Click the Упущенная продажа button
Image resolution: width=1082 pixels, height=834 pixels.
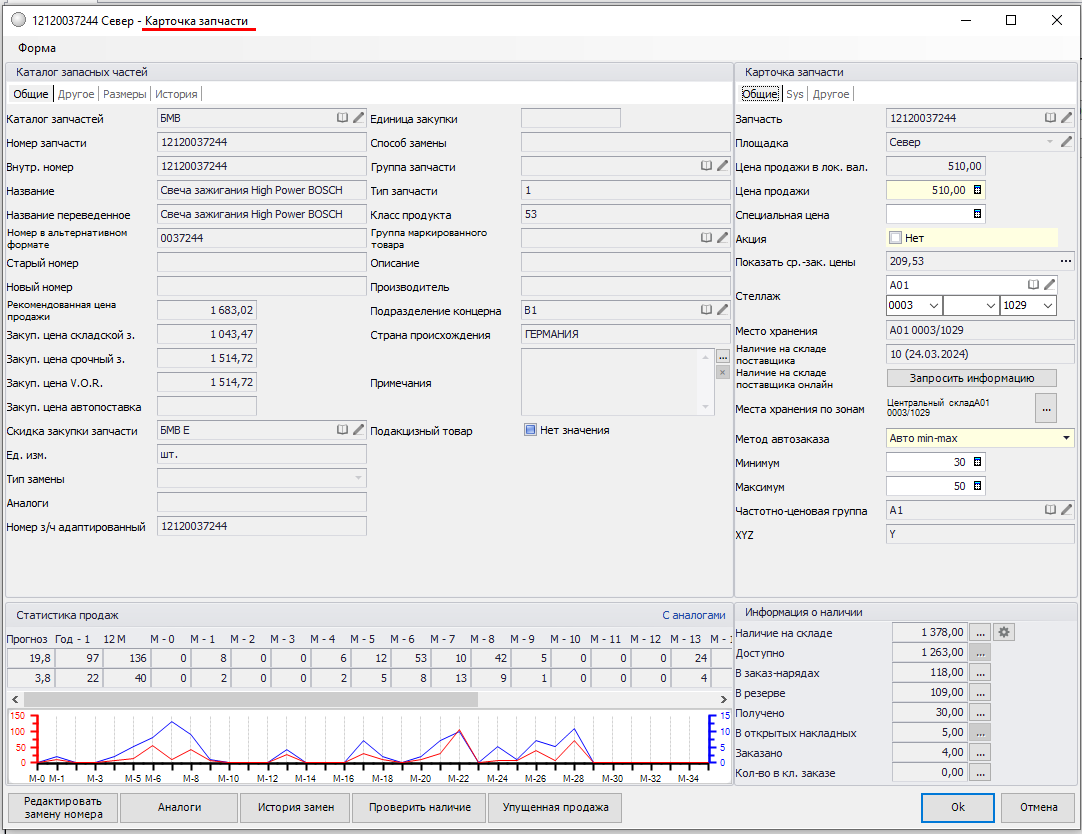[x=555, y=807]
